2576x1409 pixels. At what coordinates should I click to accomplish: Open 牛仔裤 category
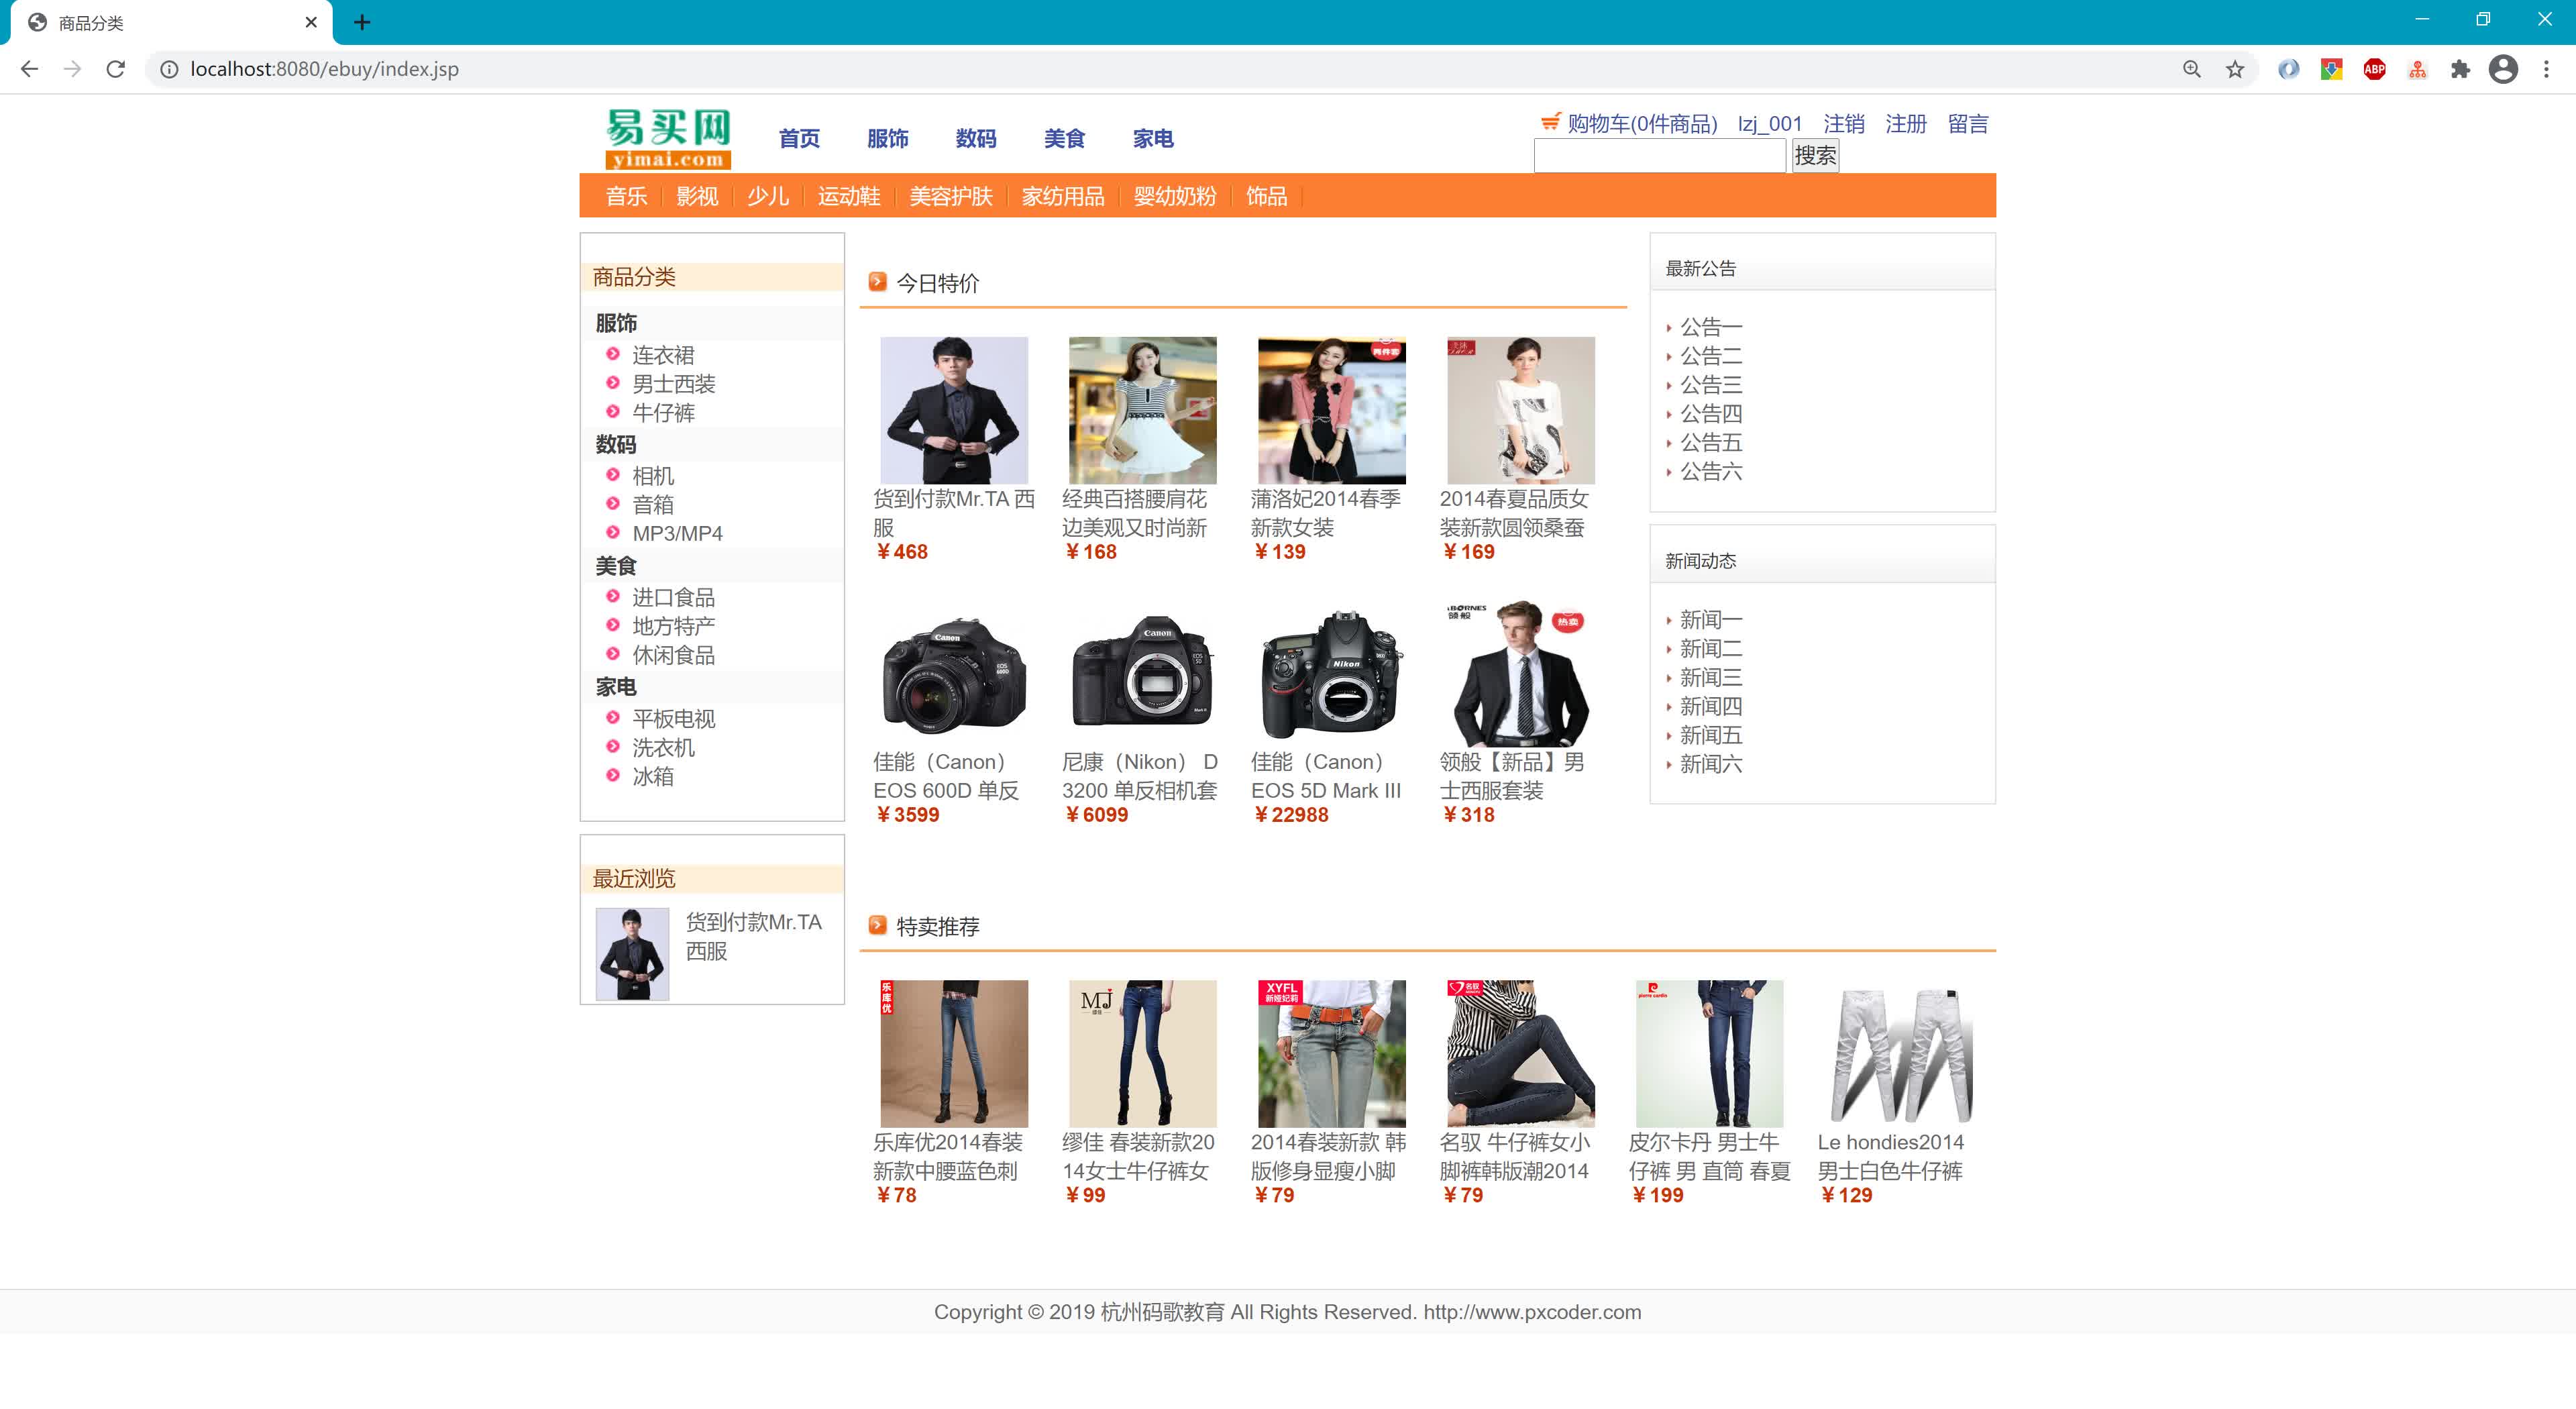pos(663,413)
